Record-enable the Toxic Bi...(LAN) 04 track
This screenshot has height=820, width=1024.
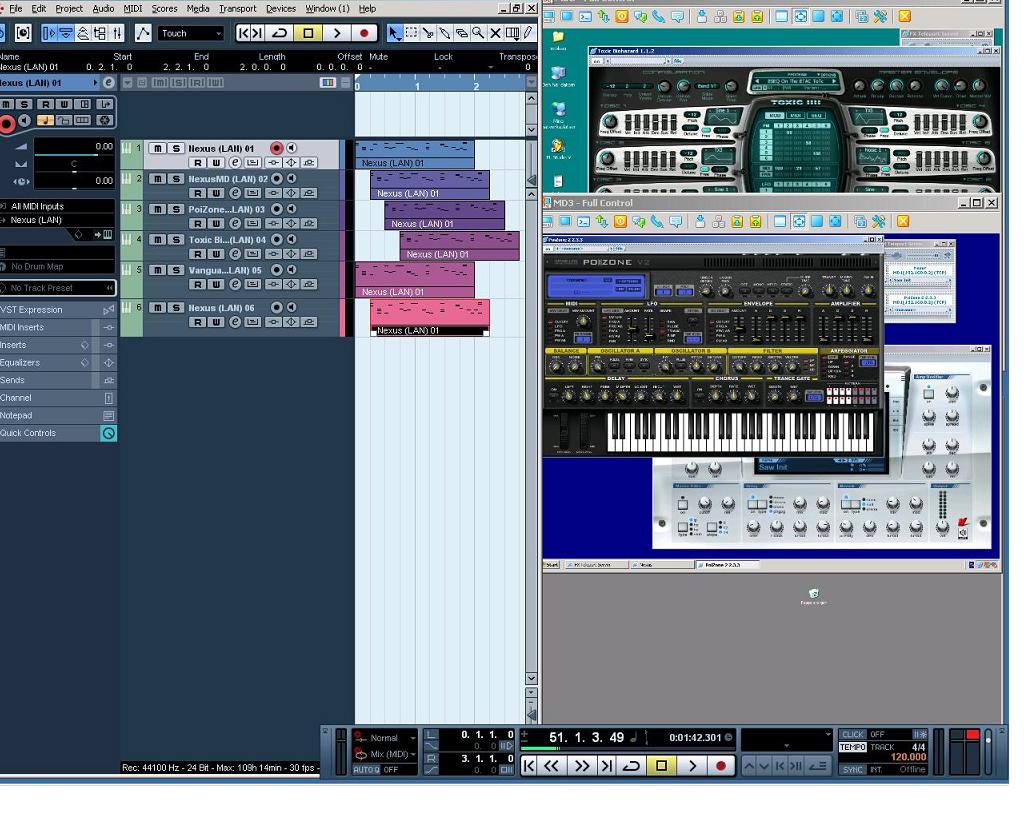coord(277,240)
